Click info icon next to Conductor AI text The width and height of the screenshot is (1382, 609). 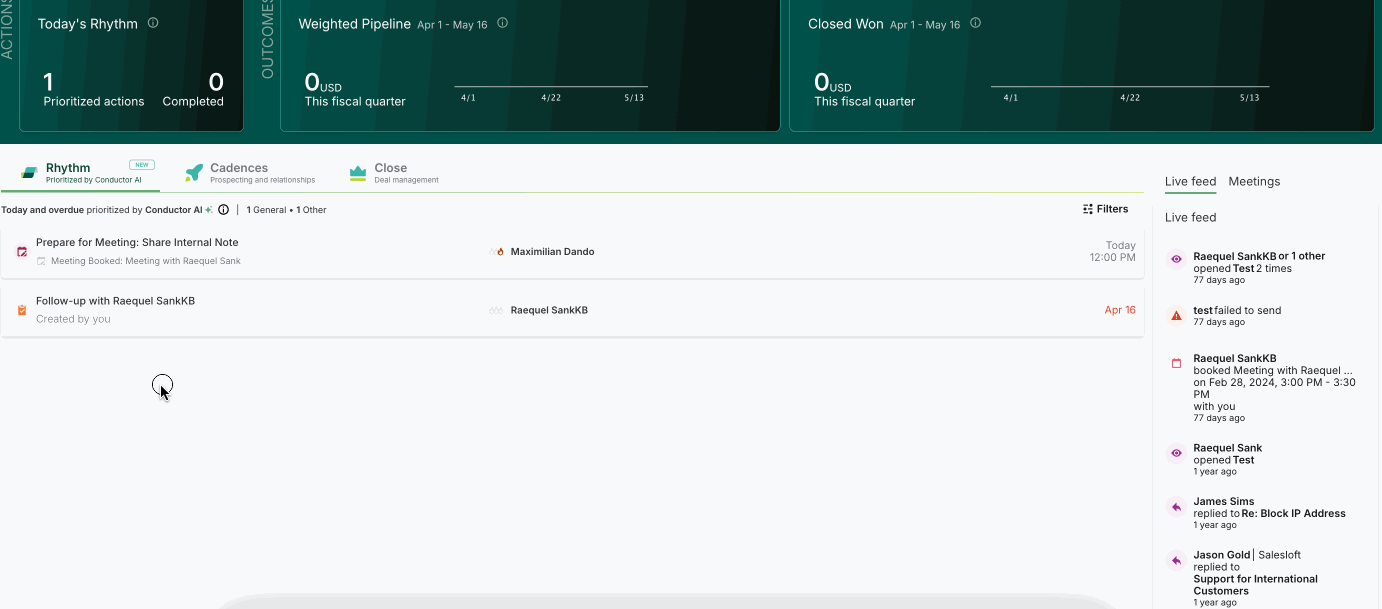223,210
